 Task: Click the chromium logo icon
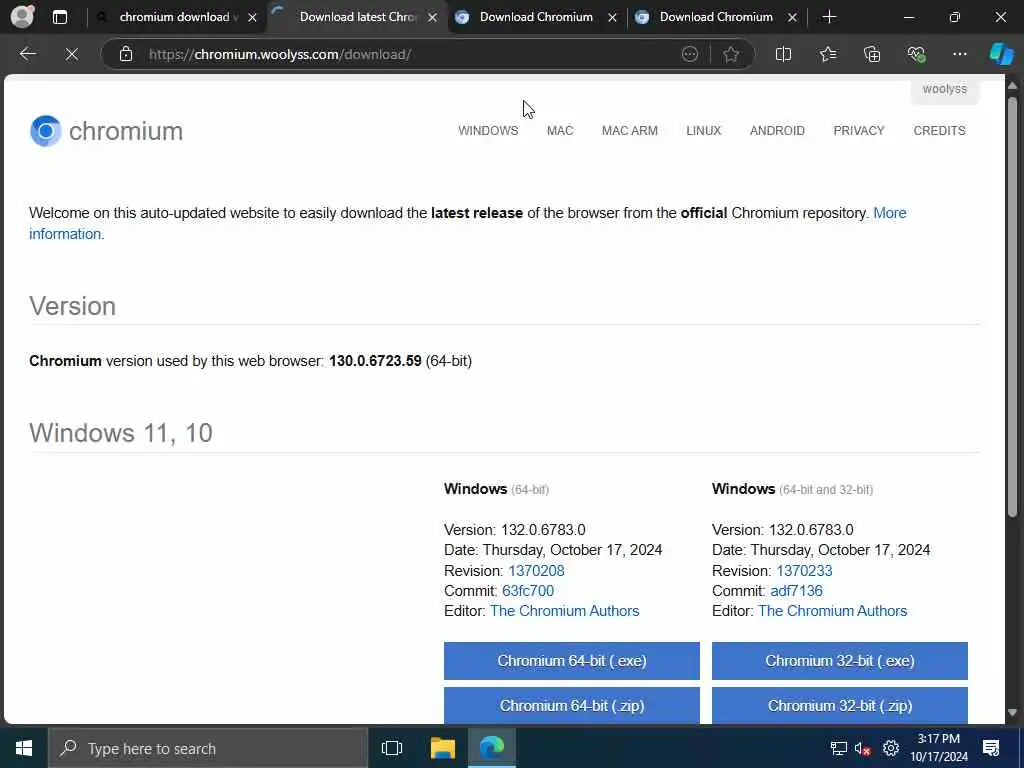coord(46,131)
